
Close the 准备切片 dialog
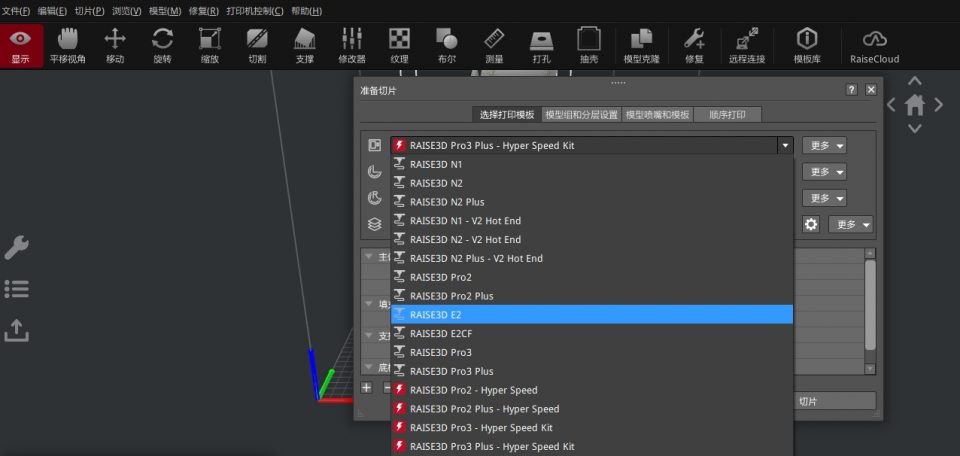[x=871, y=90]
